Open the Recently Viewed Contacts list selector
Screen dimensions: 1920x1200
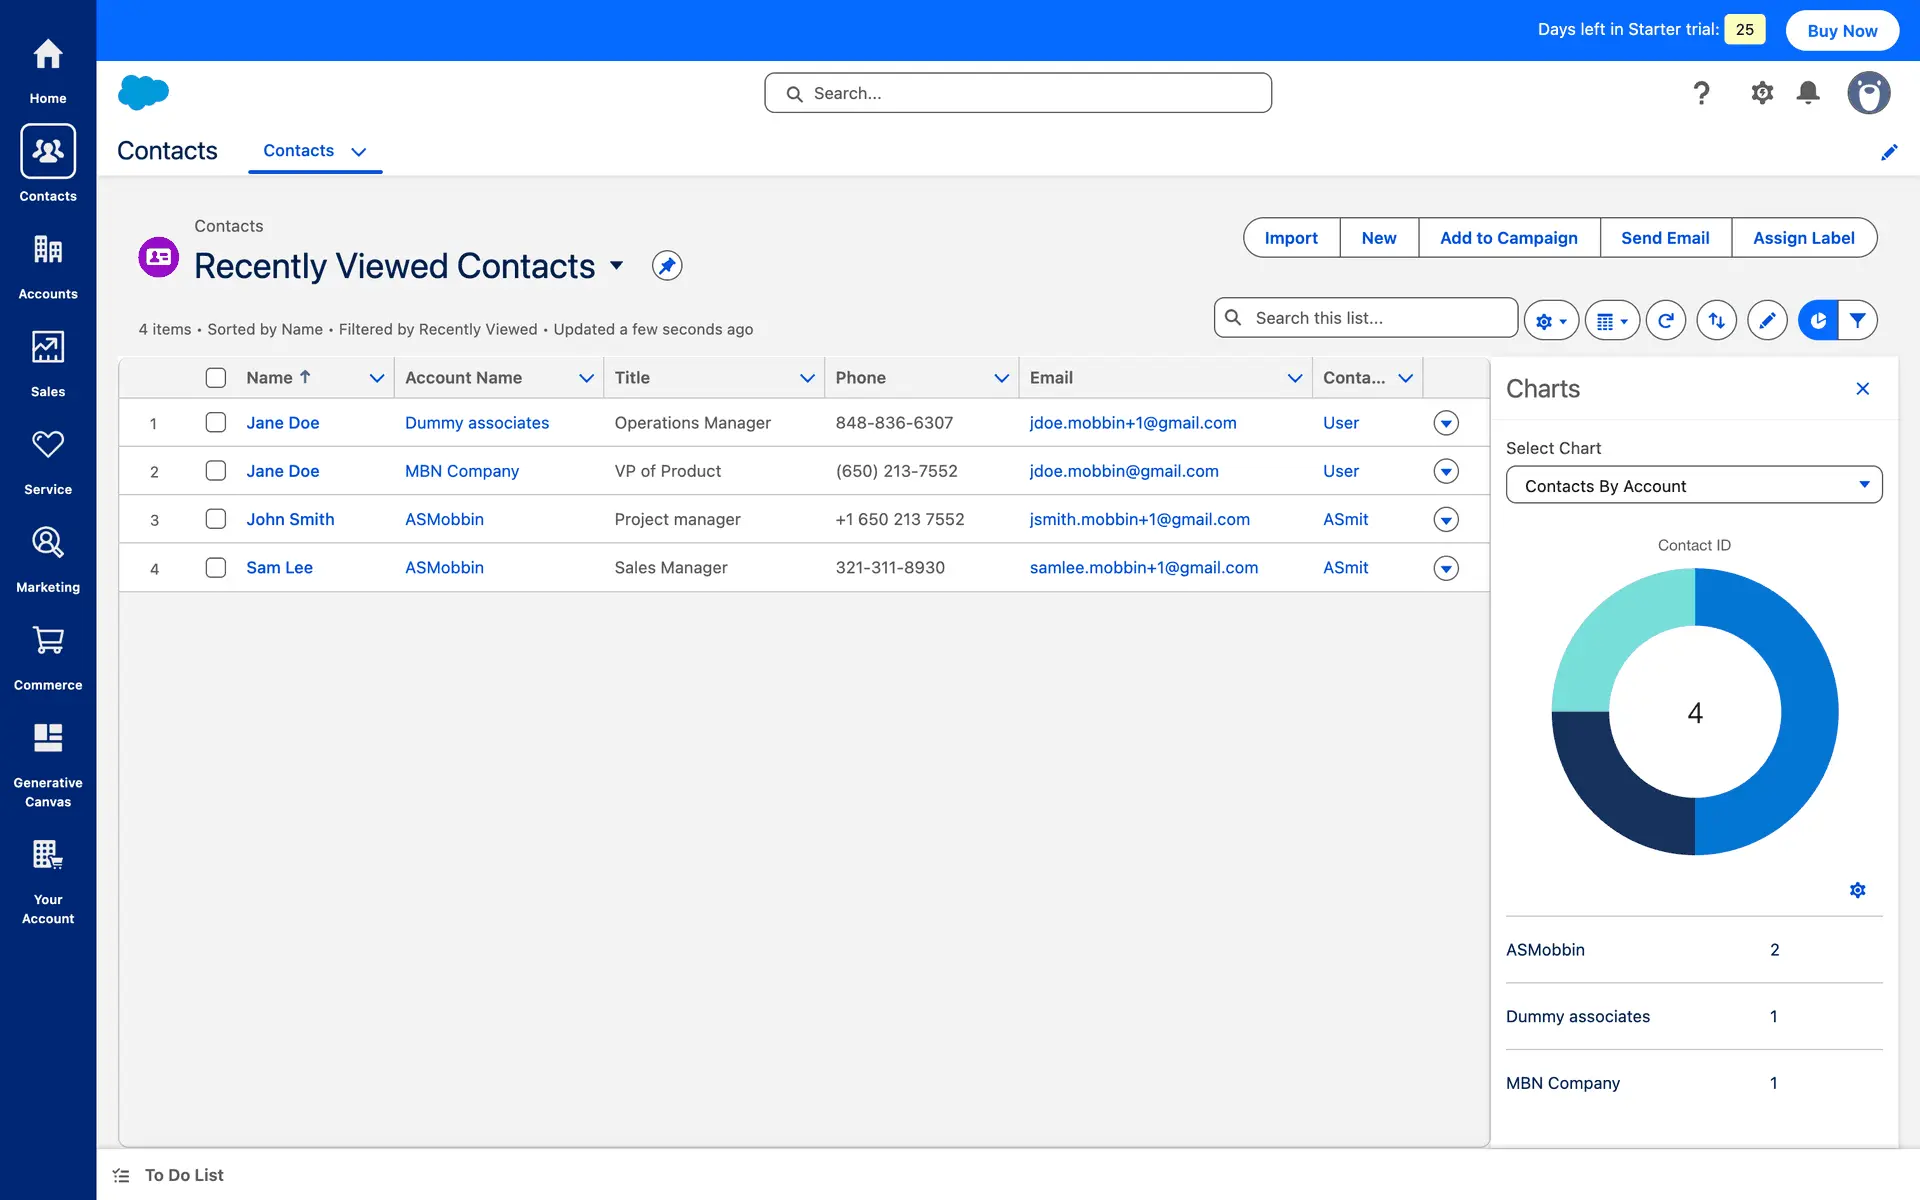click(x=617, y=266)
